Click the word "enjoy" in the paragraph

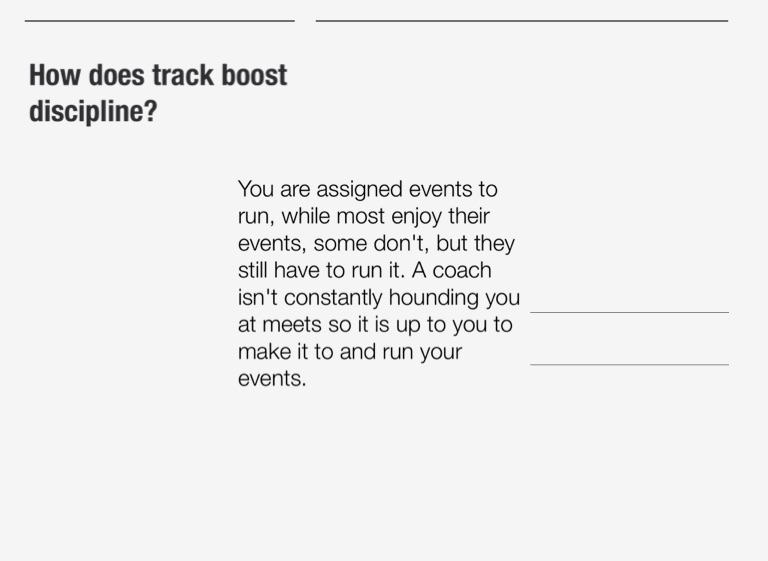coord(428,217)
